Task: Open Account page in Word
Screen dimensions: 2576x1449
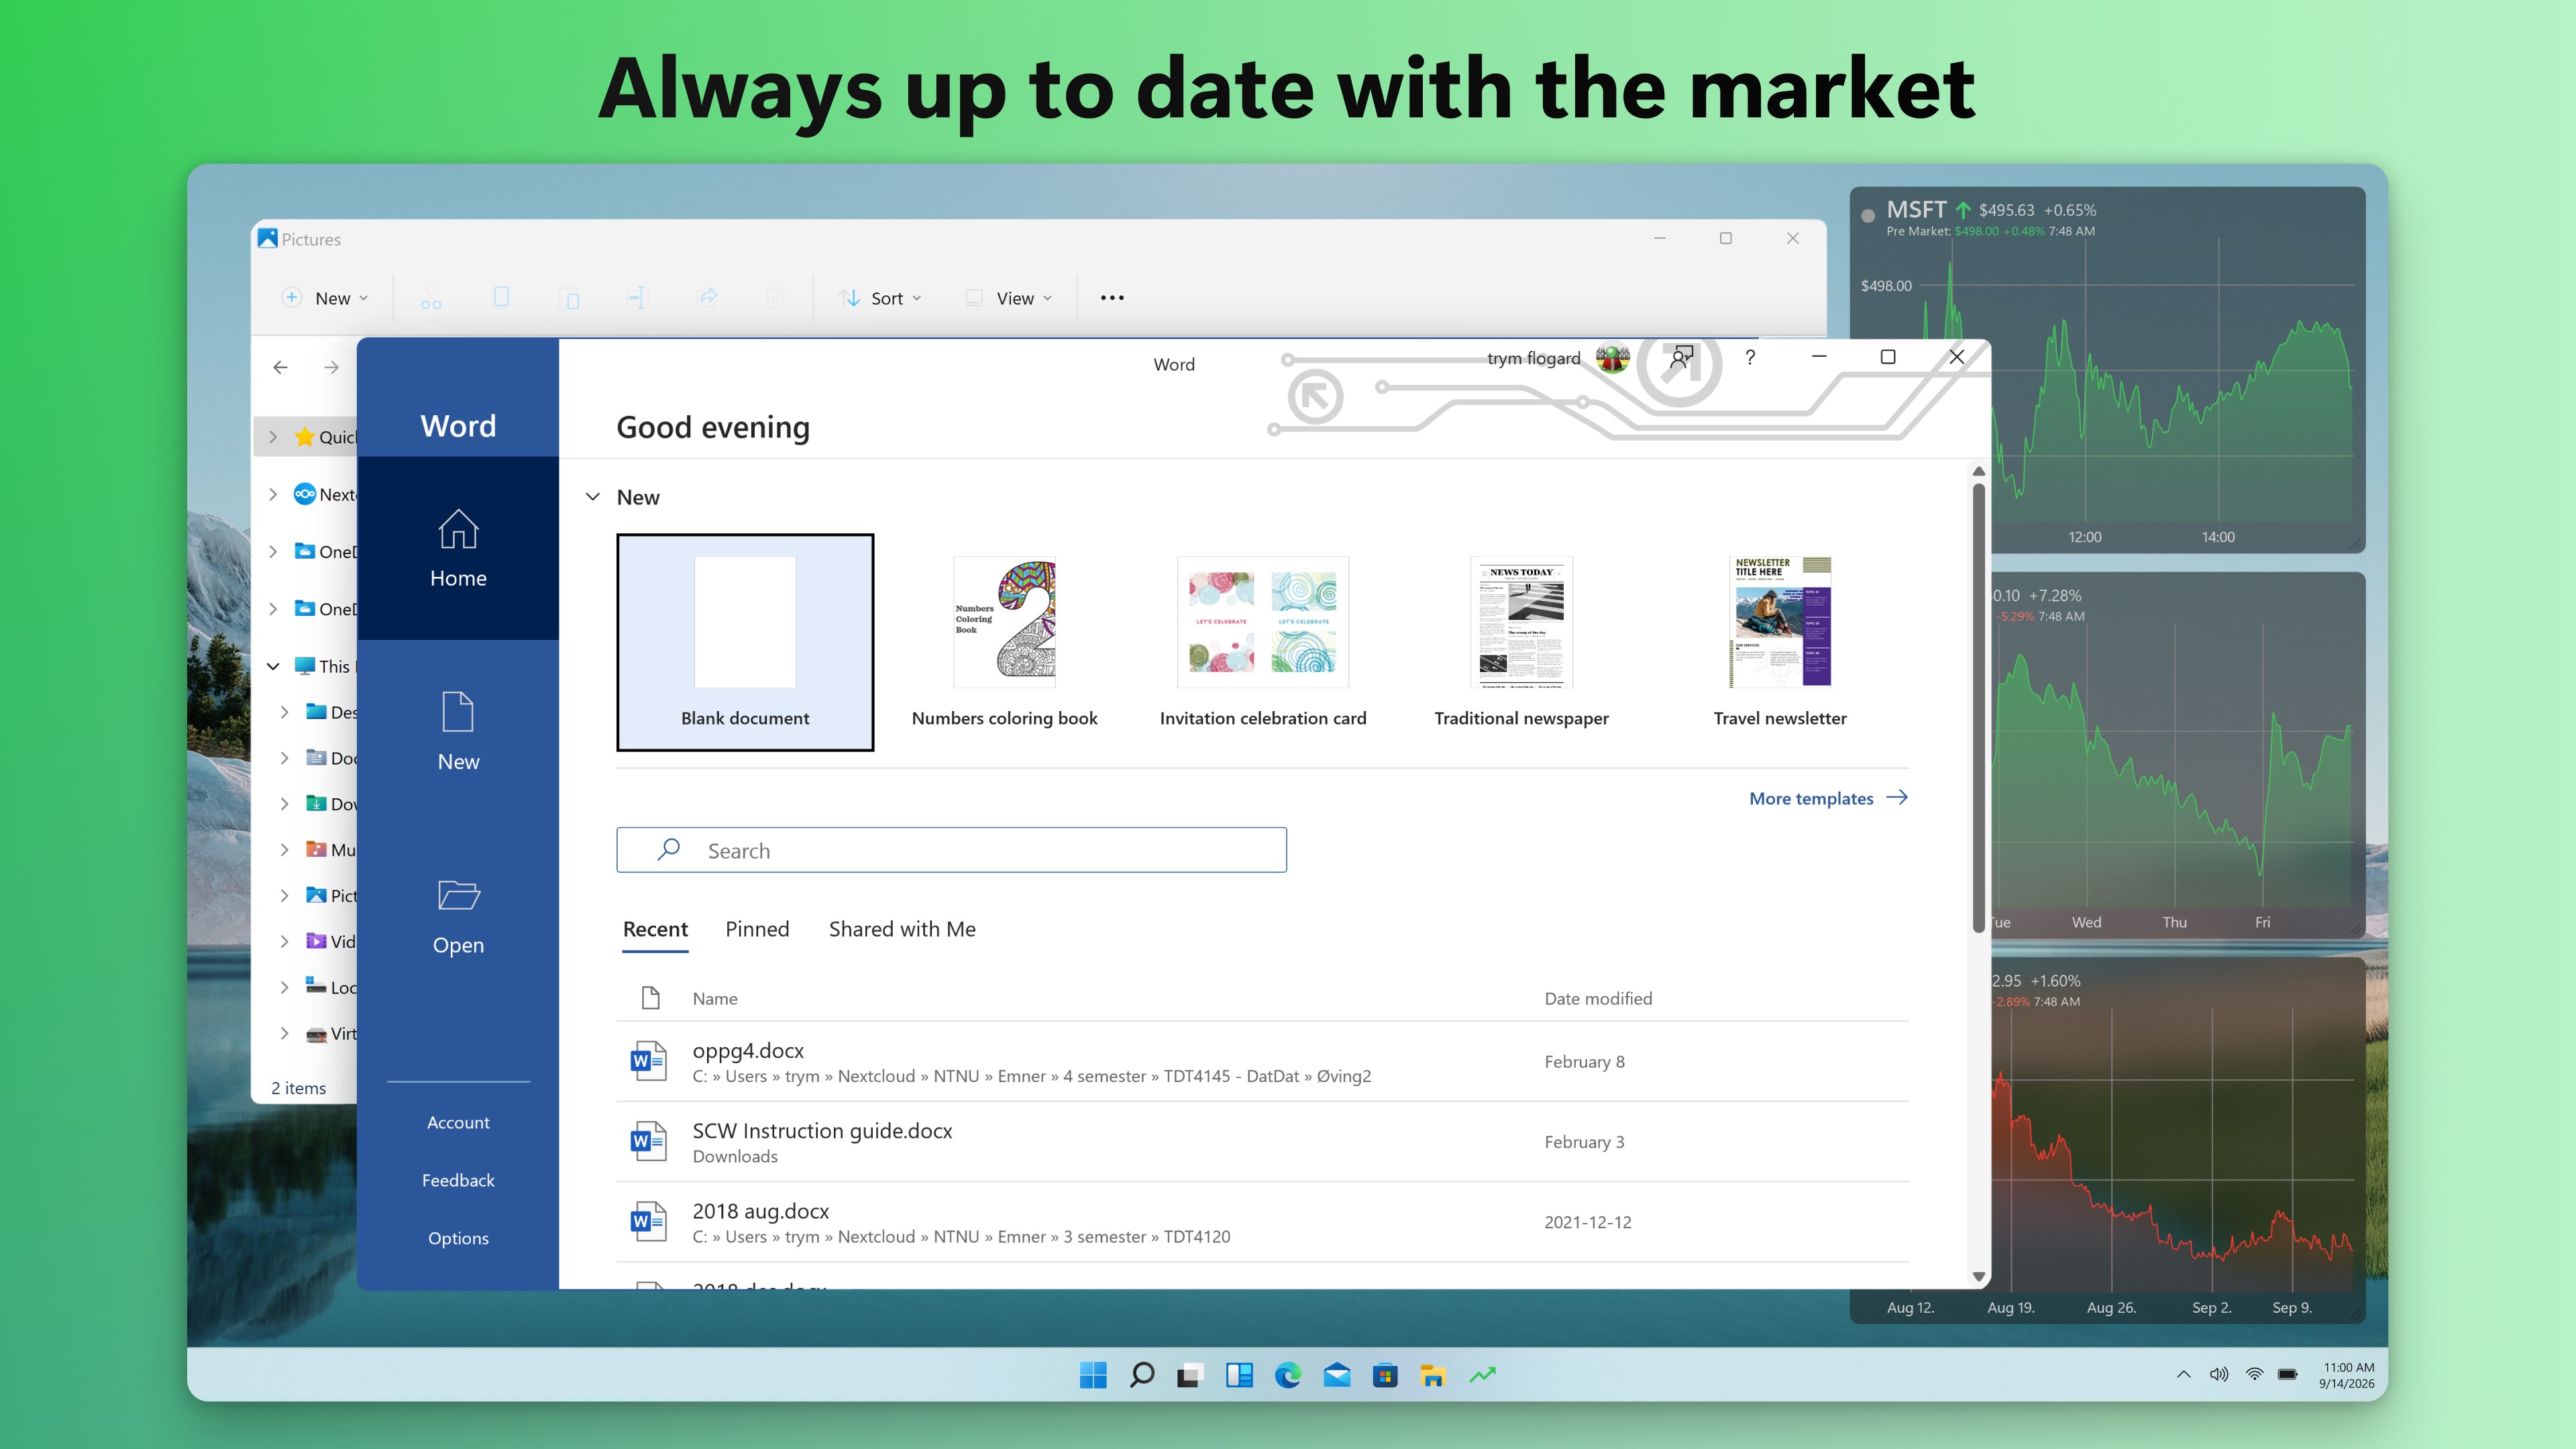Action: pyautogui.click(x=458, y=1122)
